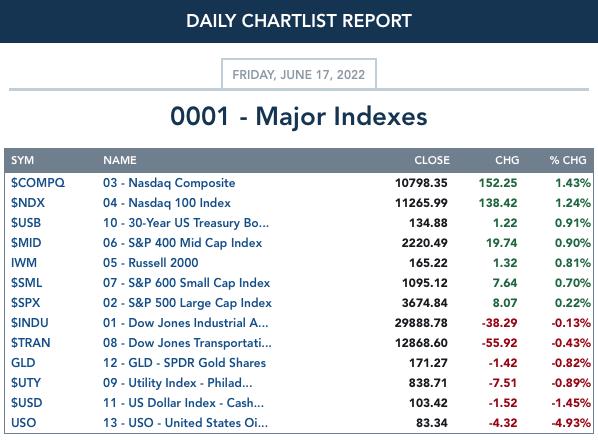Open 01 - Dow Jones Industrial link
This screenshot has width=598, height=440.
coord(185,323)
